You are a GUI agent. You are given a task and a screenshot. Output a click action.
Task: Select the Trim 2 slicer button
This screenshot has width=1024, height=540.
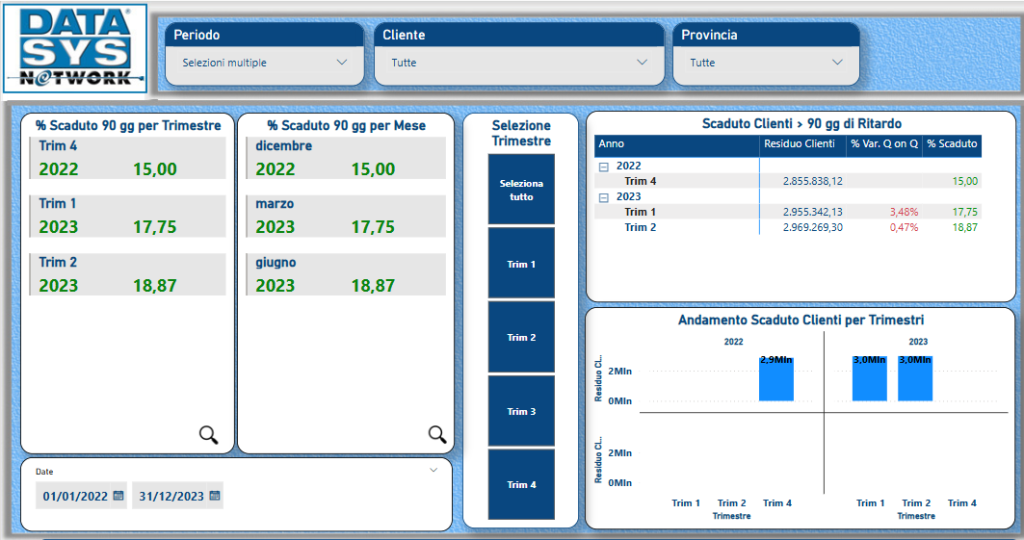[521, 338]
